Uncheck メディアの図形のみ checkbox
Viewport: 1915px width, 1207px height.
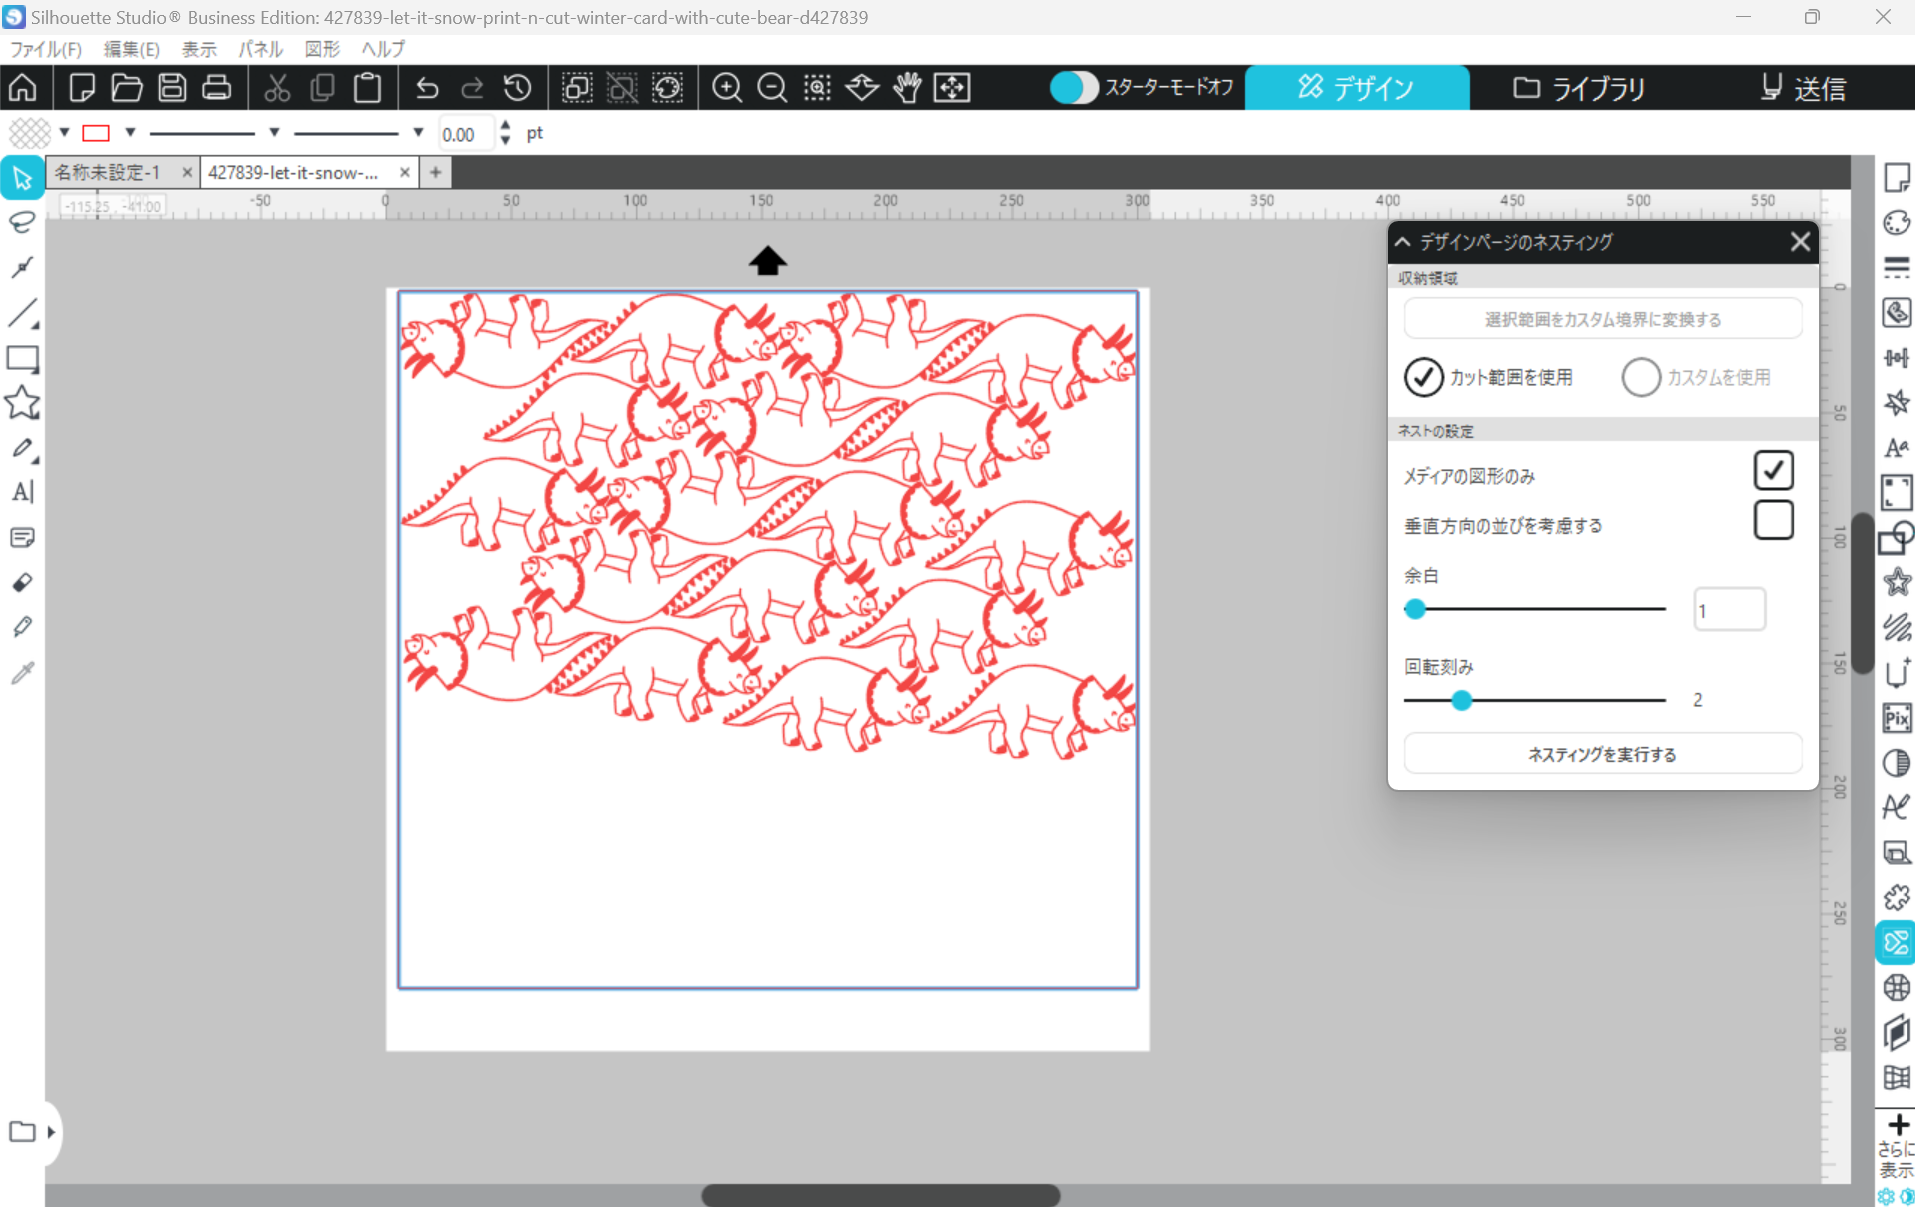[x=1773, y=471]
